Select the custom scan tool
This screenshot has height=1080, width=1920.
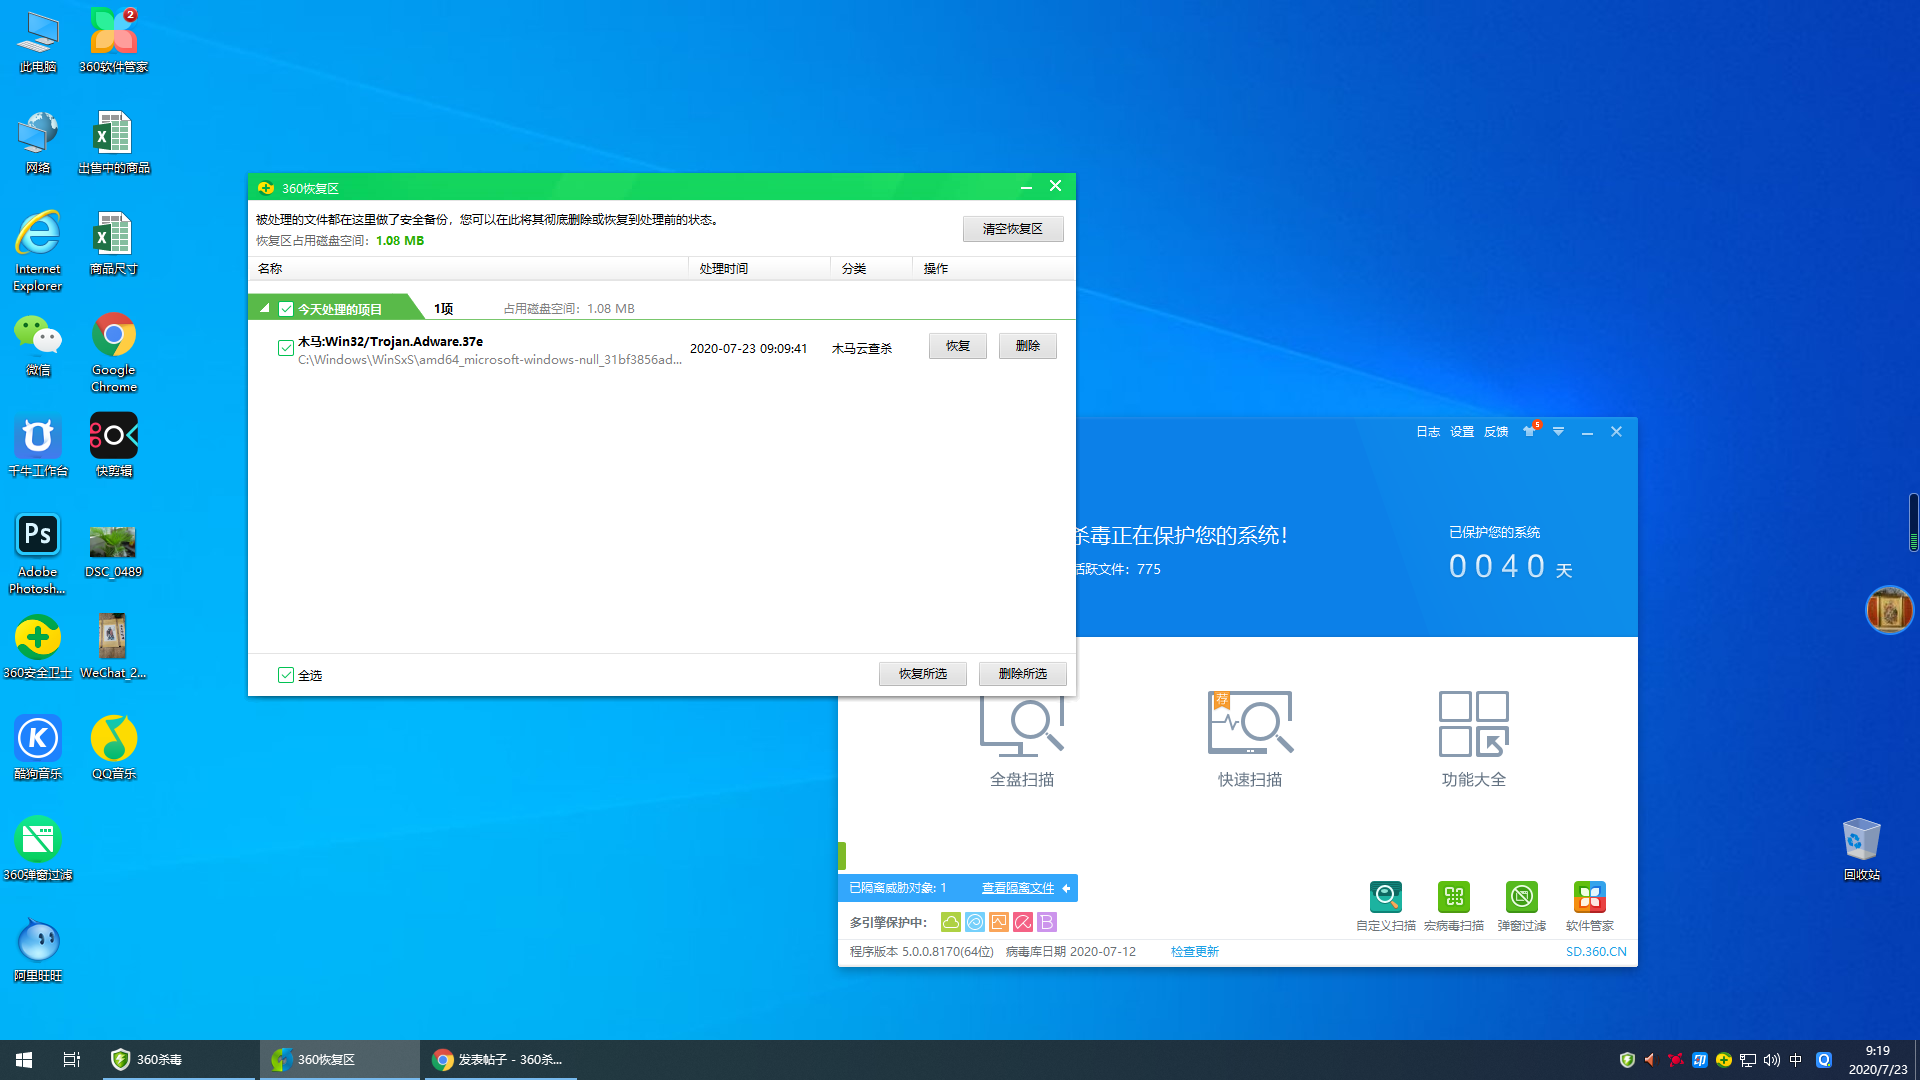[x=1385, y=897]
